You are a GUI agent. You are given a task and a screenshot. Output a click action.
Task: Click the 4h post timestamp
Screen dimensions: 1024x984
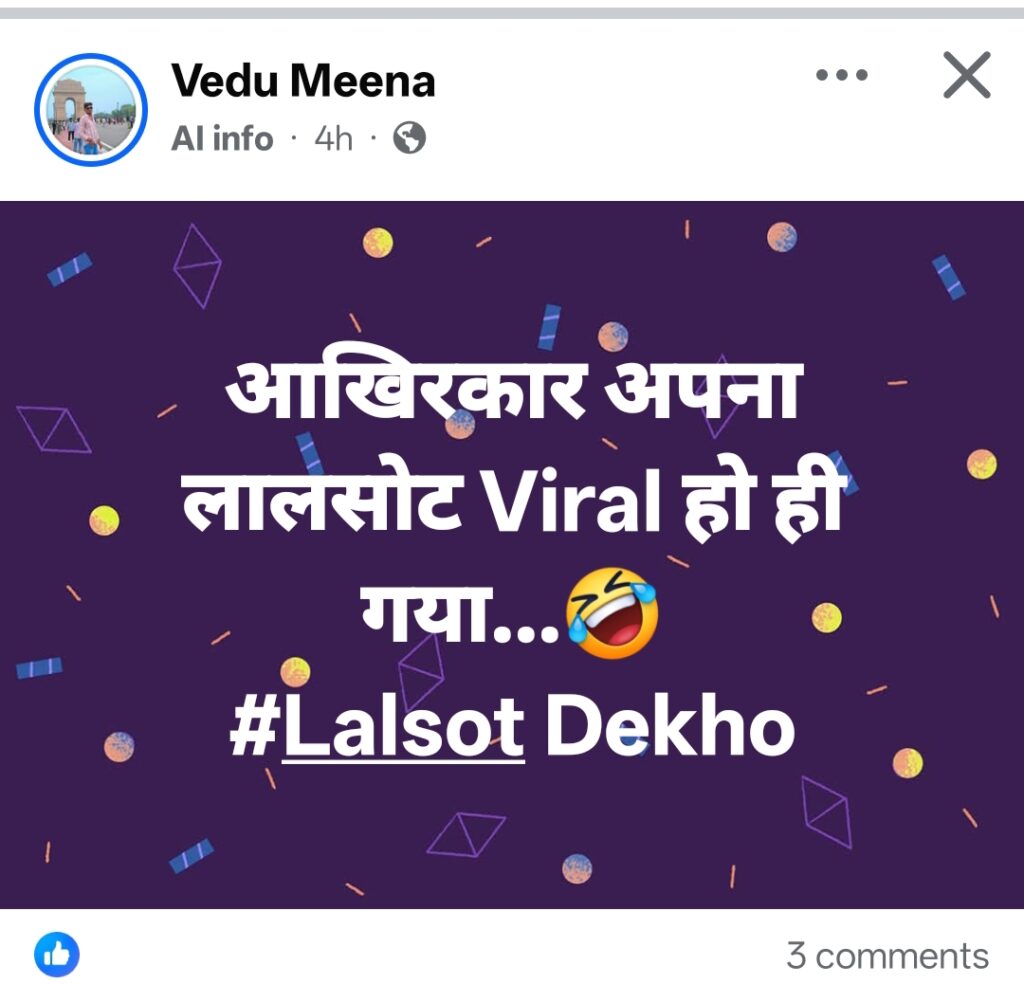click(x=333, y=139)
